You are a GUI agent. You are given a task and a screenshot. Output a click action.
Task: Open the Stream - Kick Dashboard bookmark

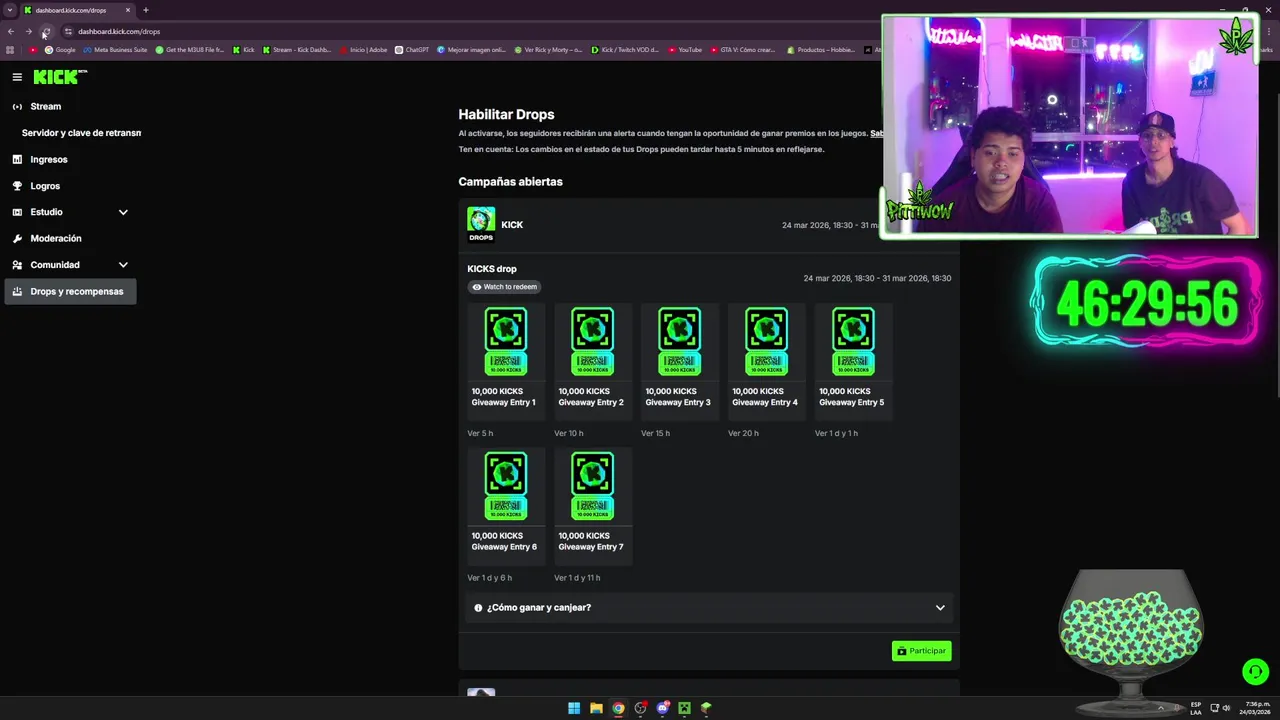pos(297,50)
